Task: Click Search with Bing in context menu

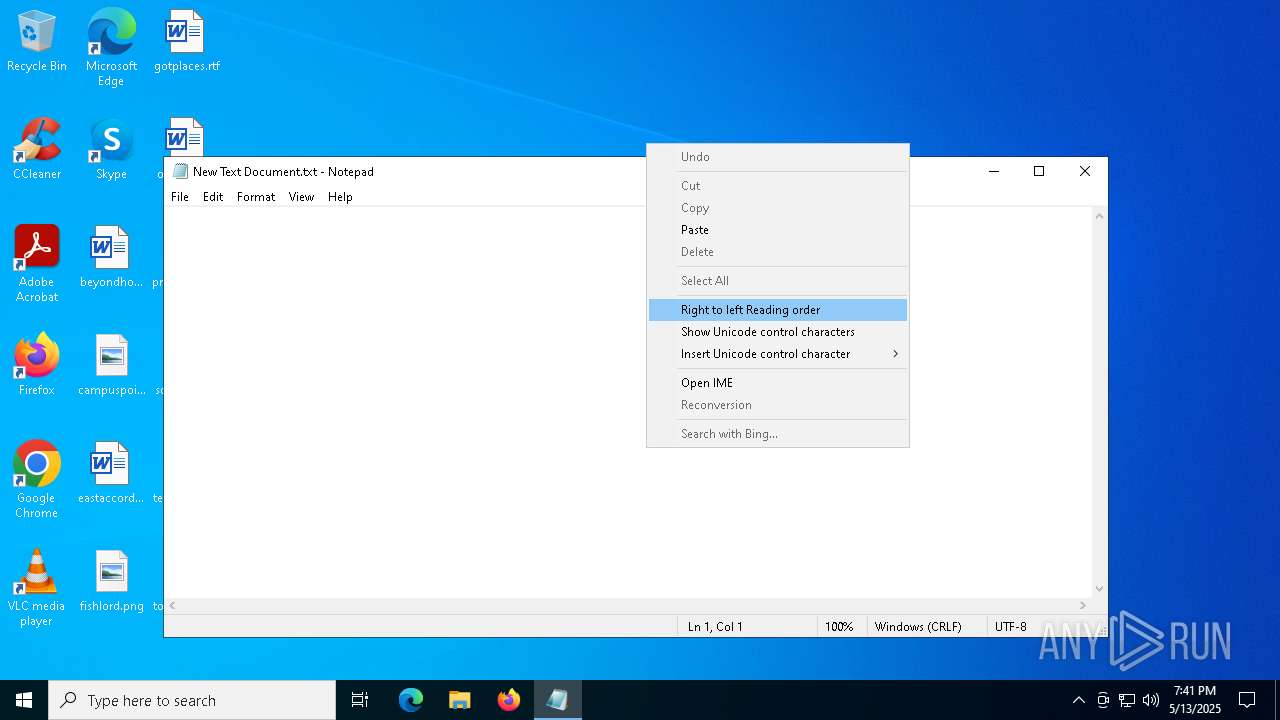Action: (778, 434)
